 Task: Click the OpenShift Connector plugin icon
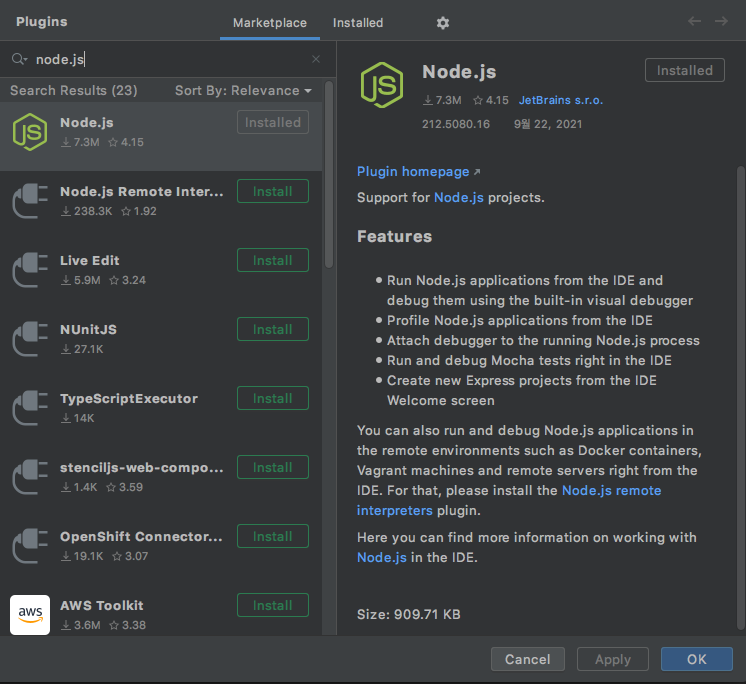point(30,546)
